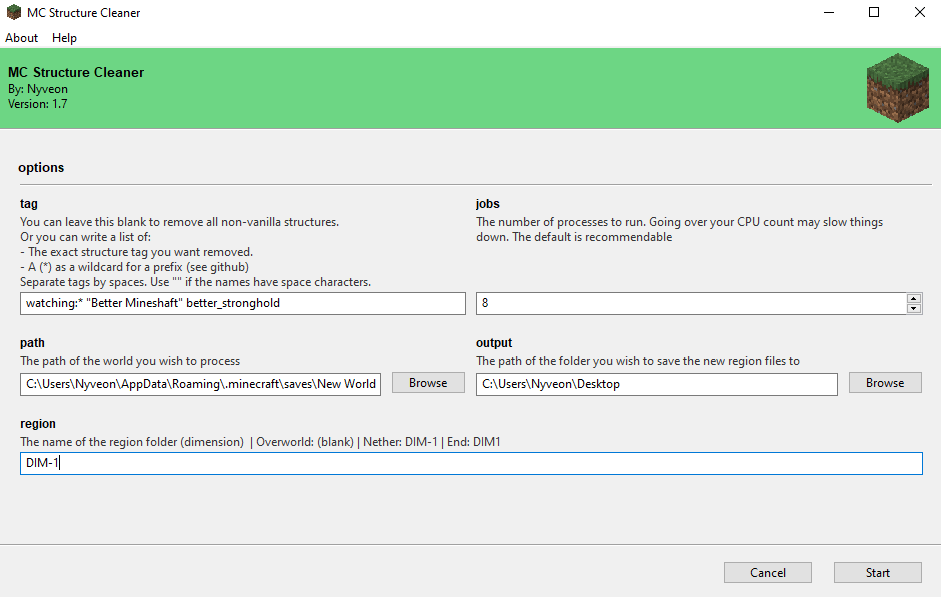Click the Overworld/Nether/End region description text

[260, 442]
